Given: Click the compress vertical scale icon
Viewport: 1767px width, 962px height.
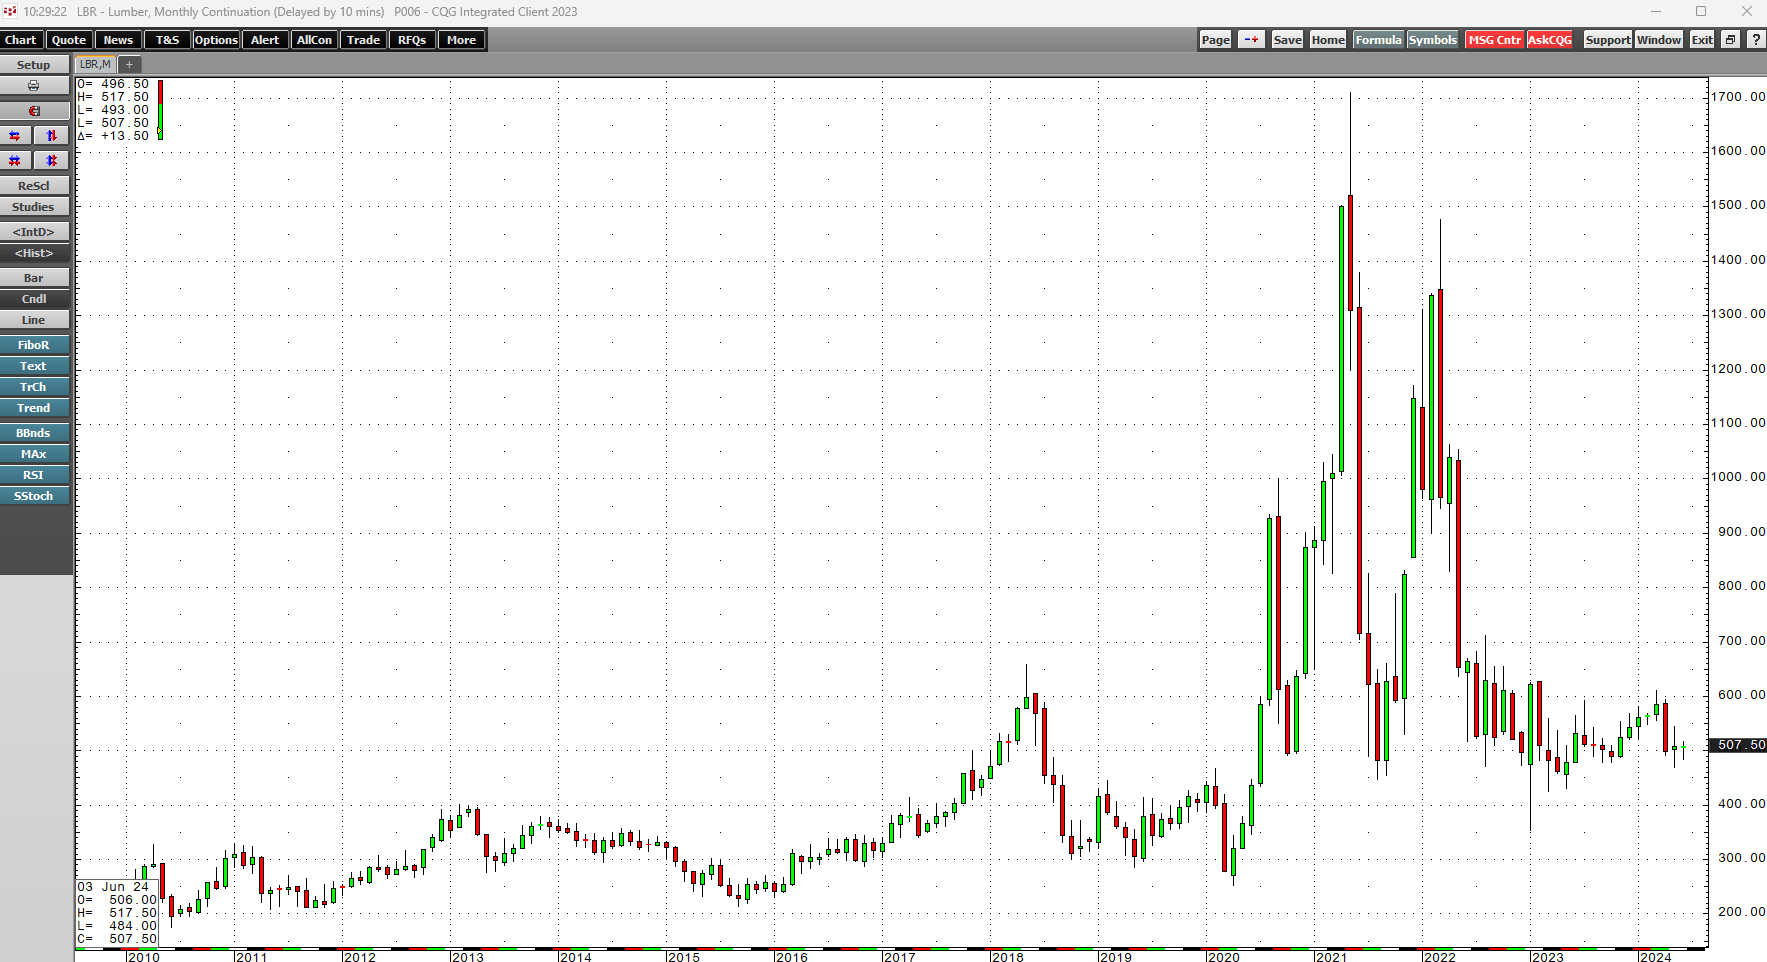Looking at the screenshot, I should click(51, 160).
